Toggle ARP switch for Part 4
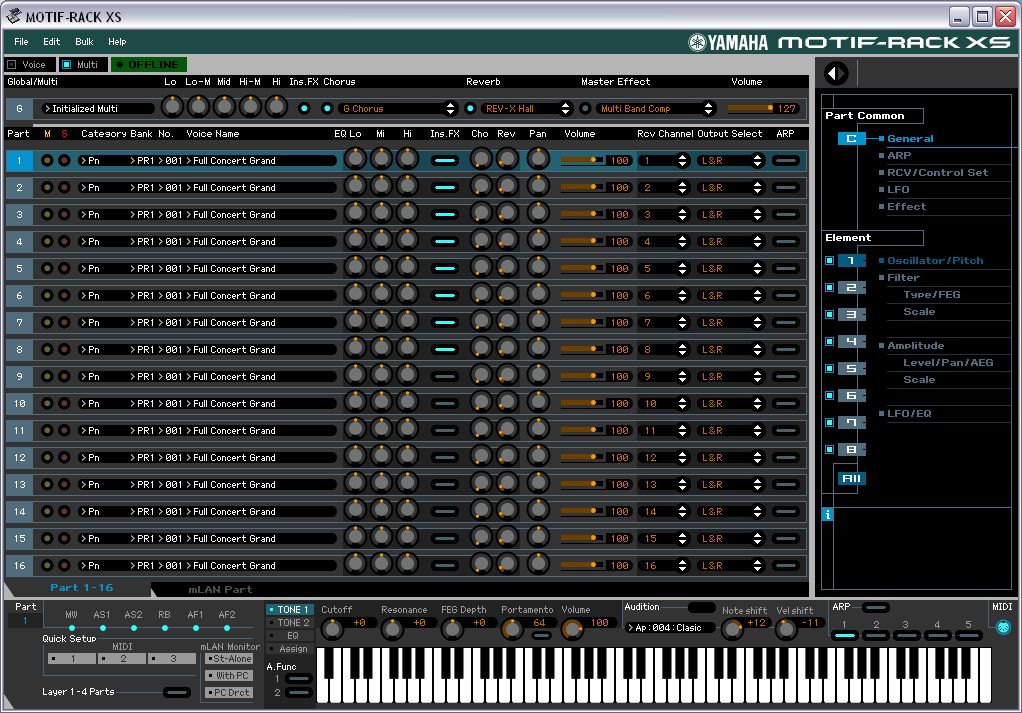Image resolution: width=1022 pixels, height=713 pixels. (x=786, y=241)
